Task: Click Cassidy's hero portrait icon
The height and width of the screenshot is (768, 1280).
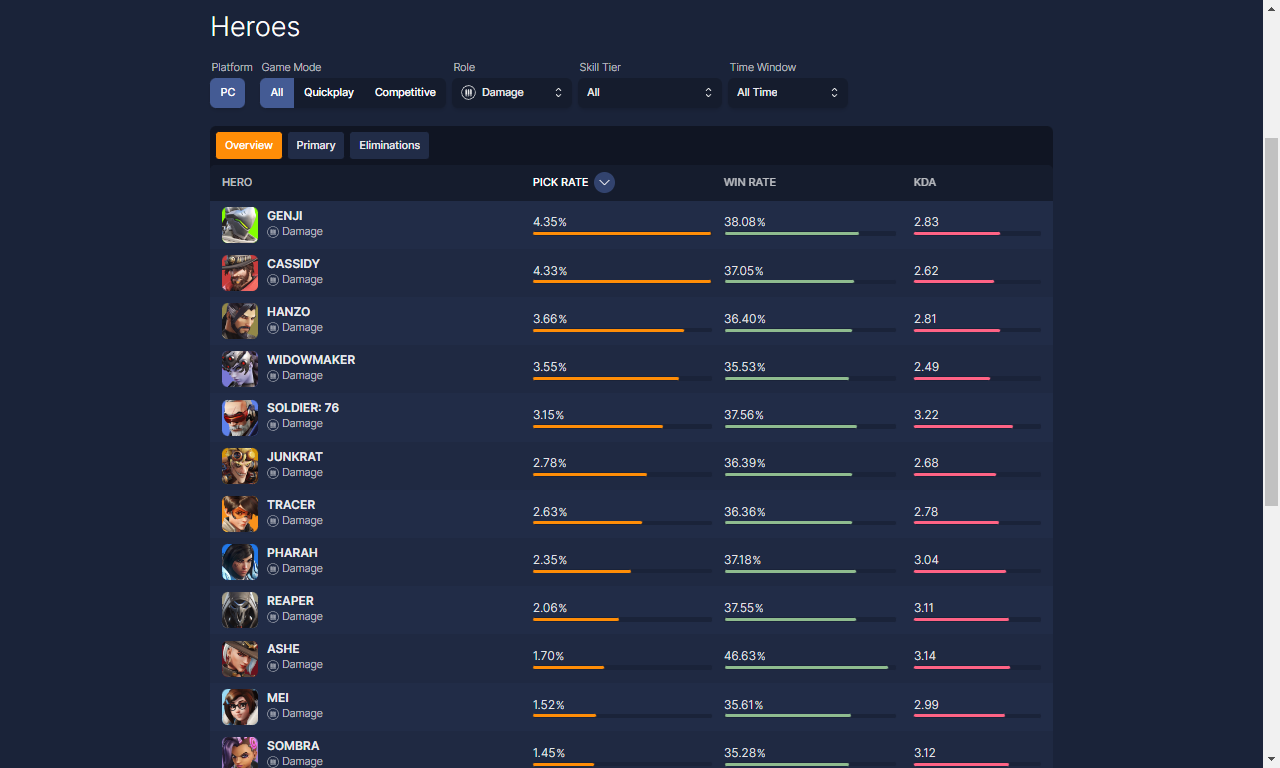Action: coord(240,273)
